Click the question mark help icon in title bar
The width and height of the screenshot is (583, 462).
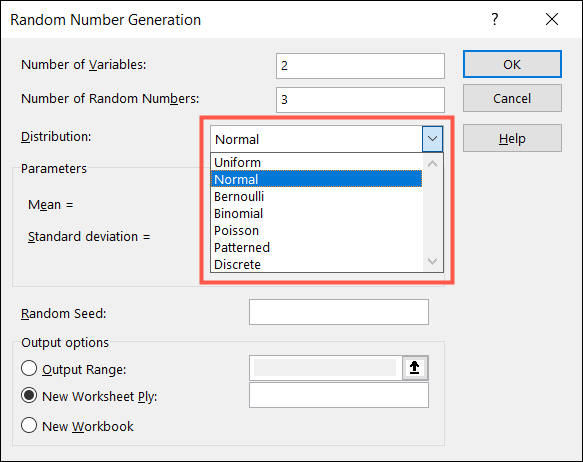tap(495, 19)
